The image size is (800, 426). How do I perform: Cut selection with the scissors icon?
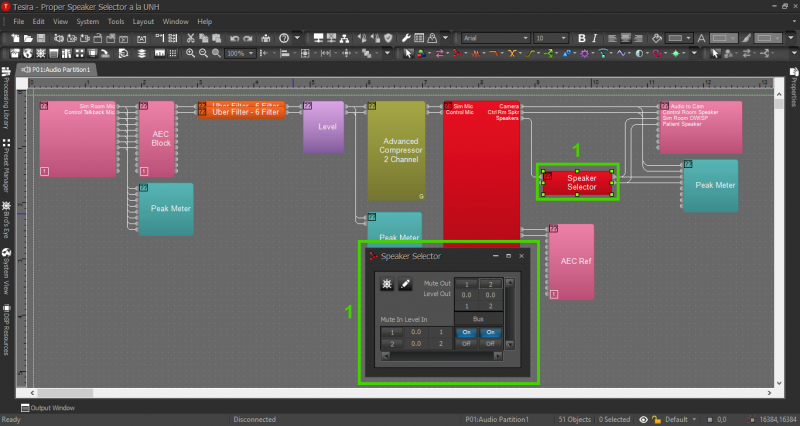point(190,38)
